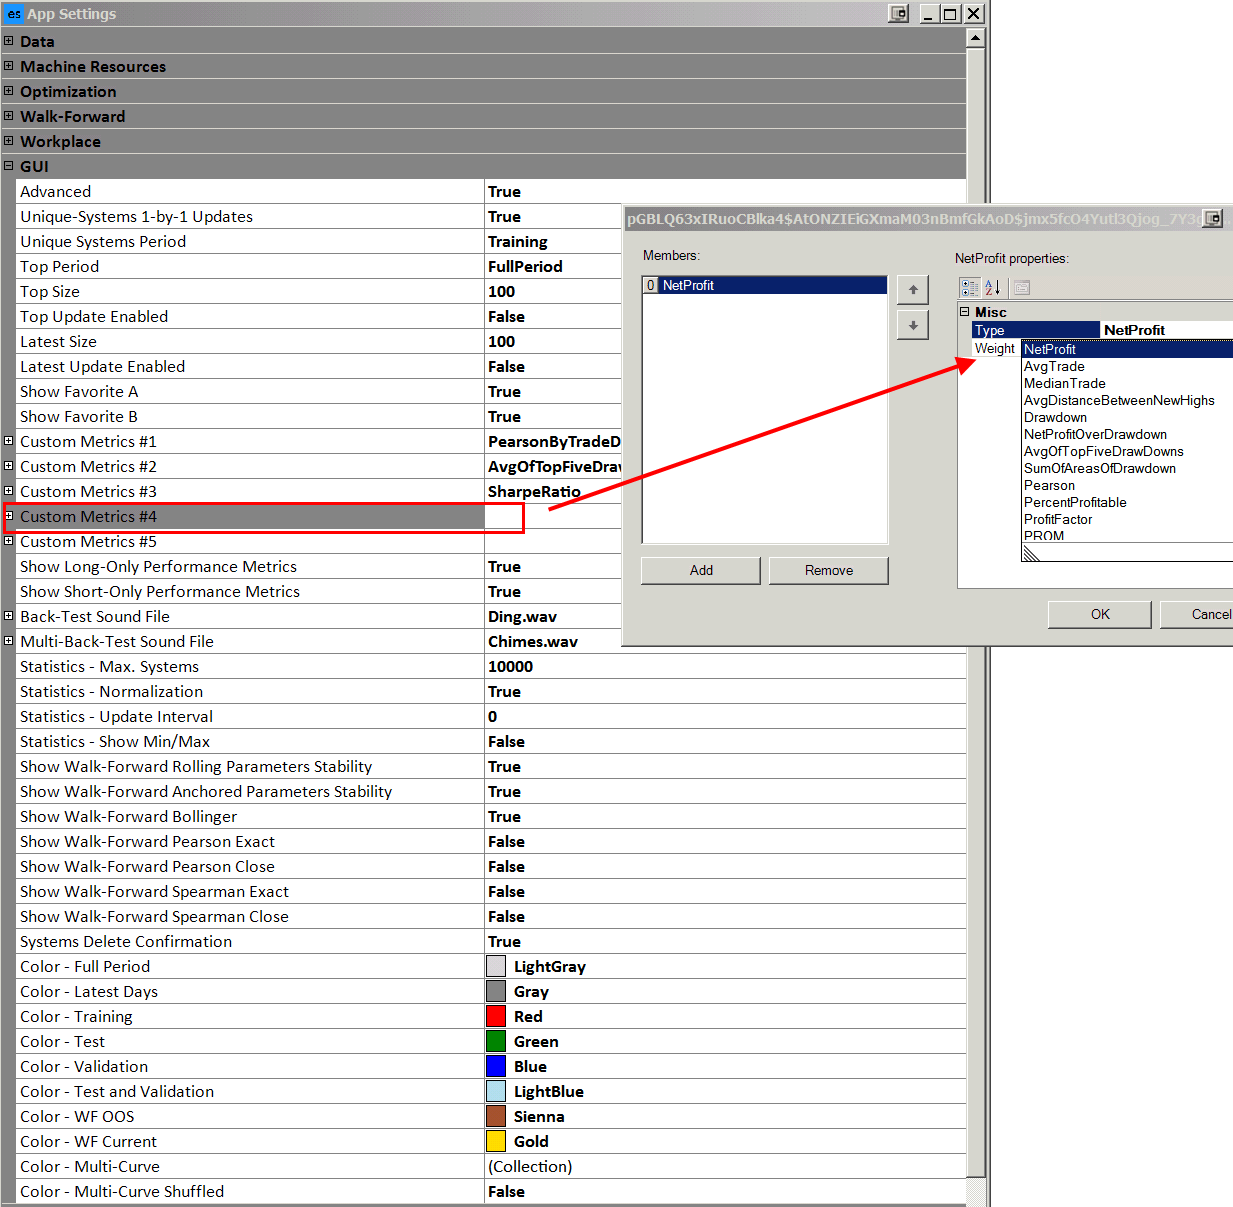Click the dialog title bar restore icon
This screenshot has height=1207, width=1233.
point(1212,218)
